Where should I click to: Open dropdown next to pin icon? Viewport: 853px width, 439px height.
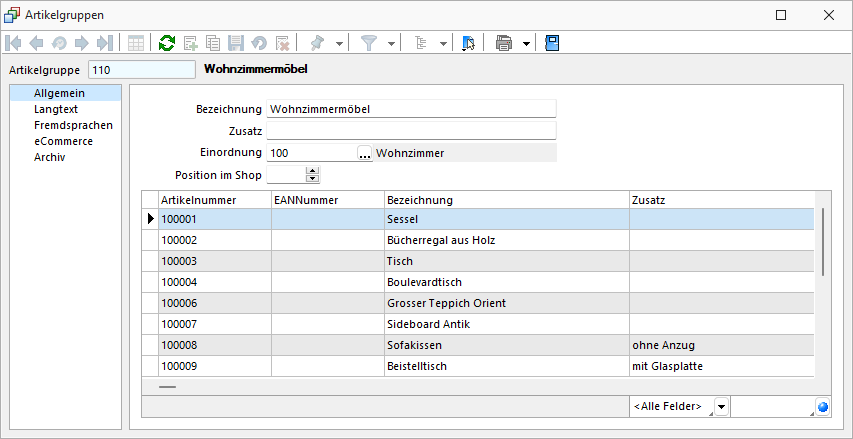(339, 44)
